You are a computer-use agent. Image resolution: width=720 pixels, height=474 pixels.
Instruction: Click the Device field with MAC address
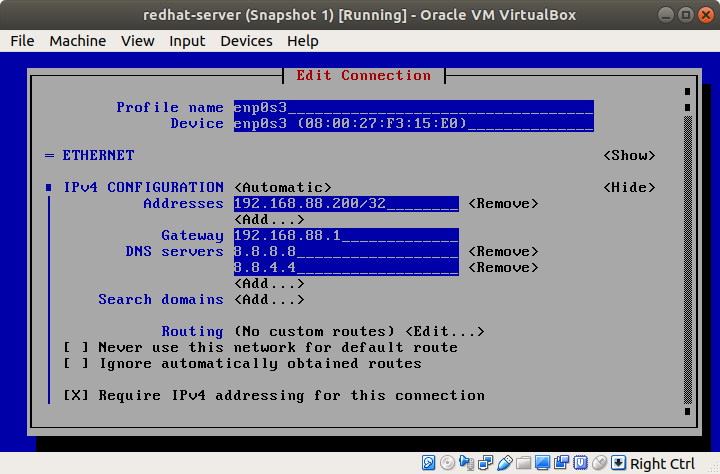click(x=414, y=124)
